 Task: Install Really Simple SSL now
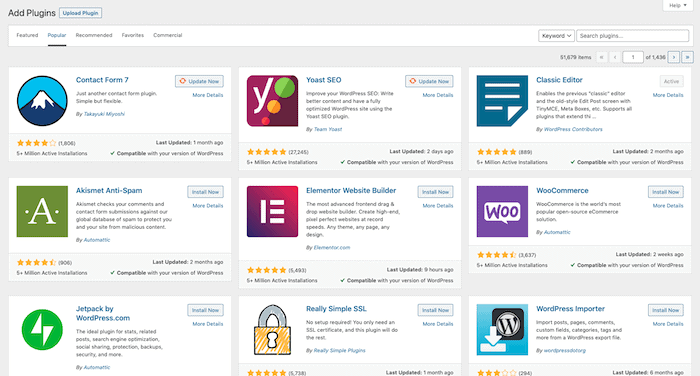[436, 310]
